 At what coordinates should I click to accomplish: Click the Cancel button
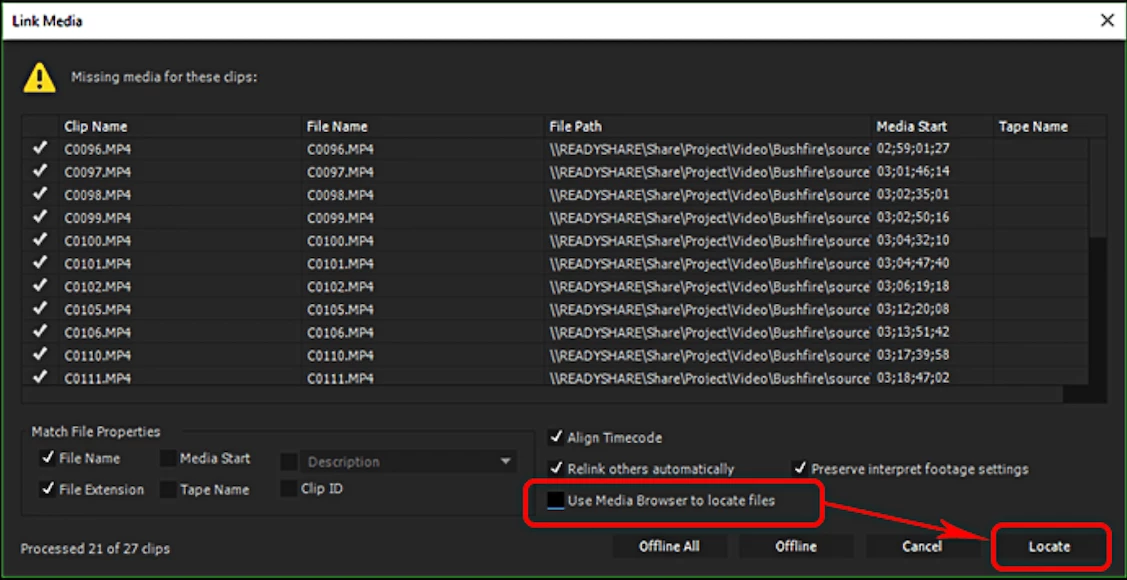pyautogui.click(x=922, y=547)
